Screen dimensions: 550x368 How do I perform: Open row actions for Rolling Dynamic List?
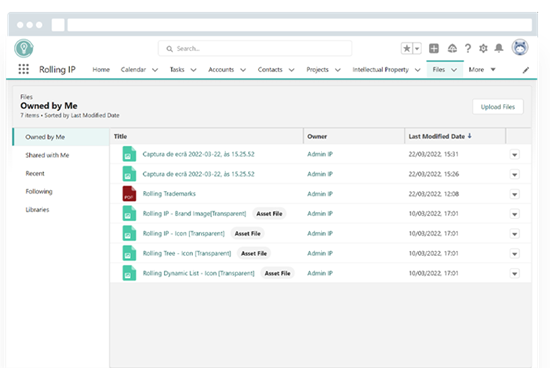(515, 274)
